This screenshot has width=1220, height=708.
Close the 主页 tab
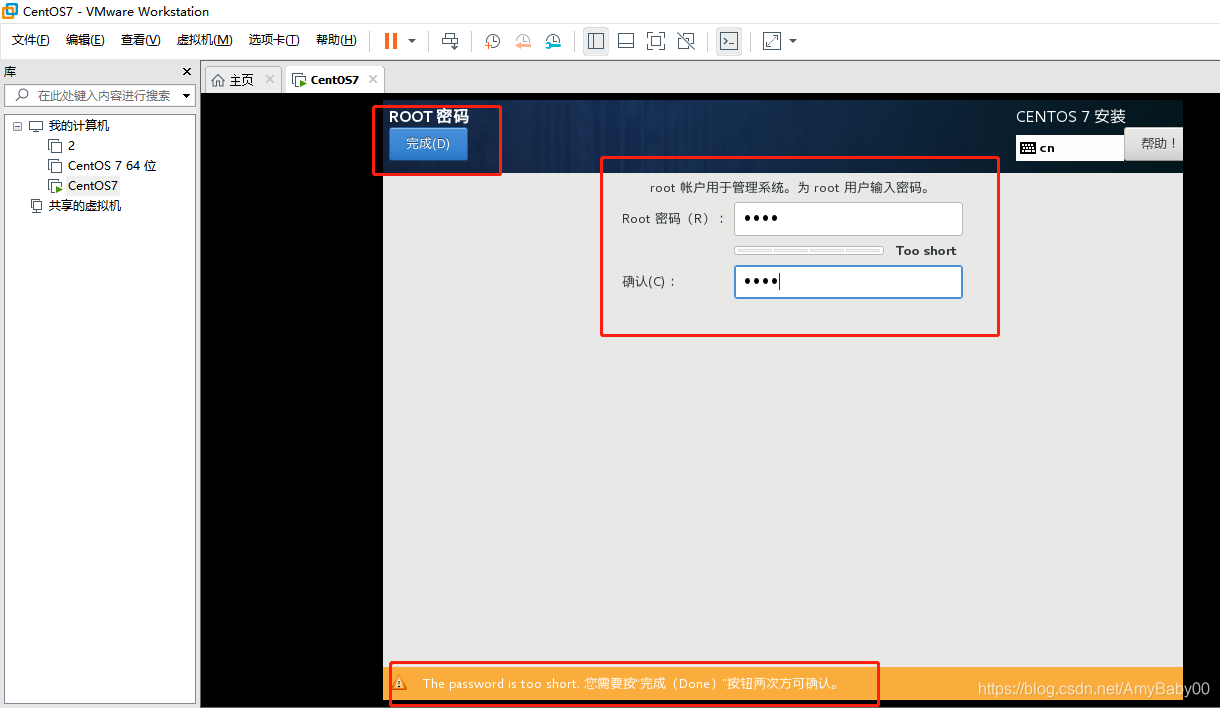point(270,79)
